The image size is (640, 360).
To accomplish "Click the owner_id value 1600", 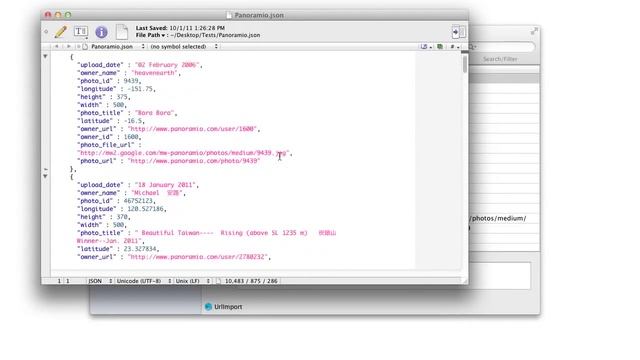I will click(x=131, y=137).
